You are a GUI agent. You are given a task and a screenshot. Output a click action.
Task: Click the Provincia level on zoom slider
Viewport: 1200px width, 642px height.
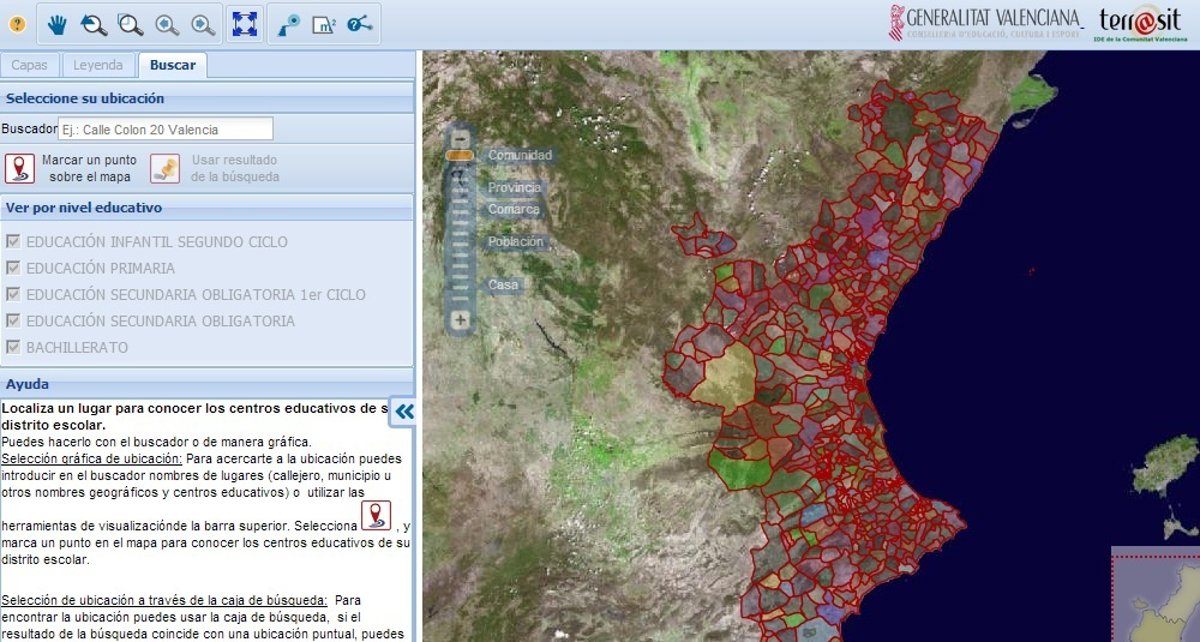[514, 187]
